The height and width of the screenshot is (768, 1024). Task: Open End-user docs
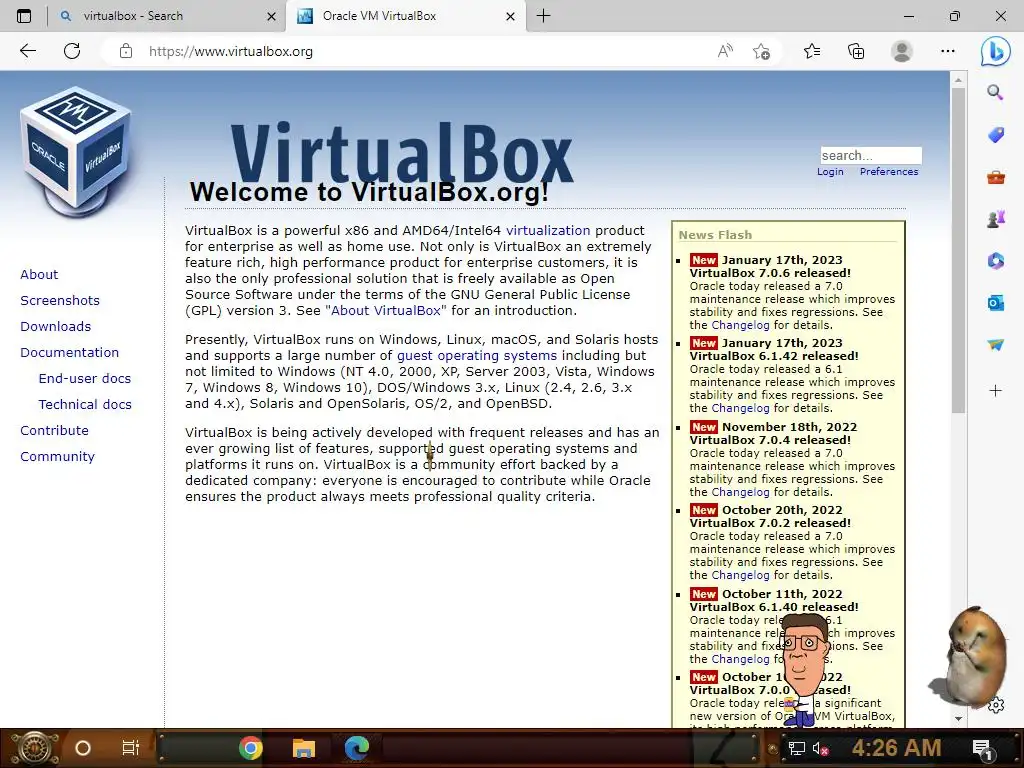pyautogui.click(x=85, y=379)
